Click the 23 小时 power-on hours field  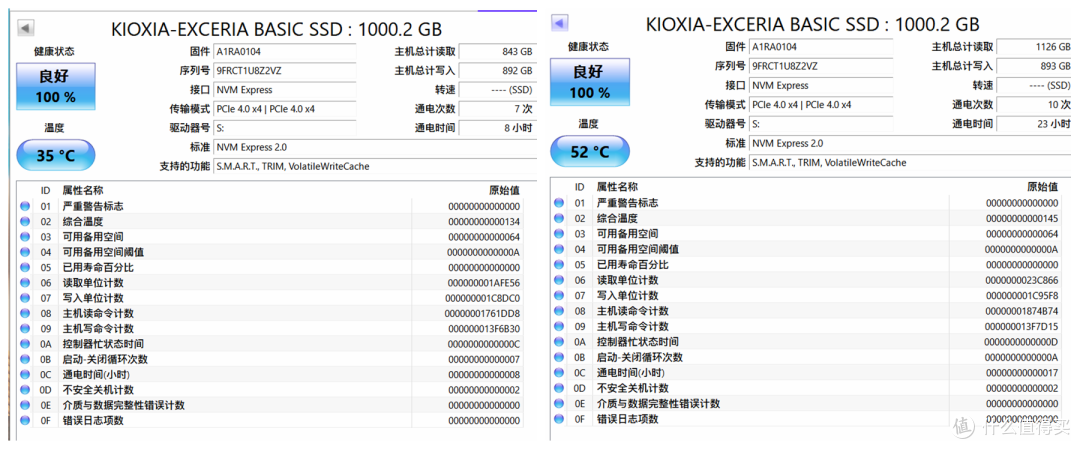1035,124
